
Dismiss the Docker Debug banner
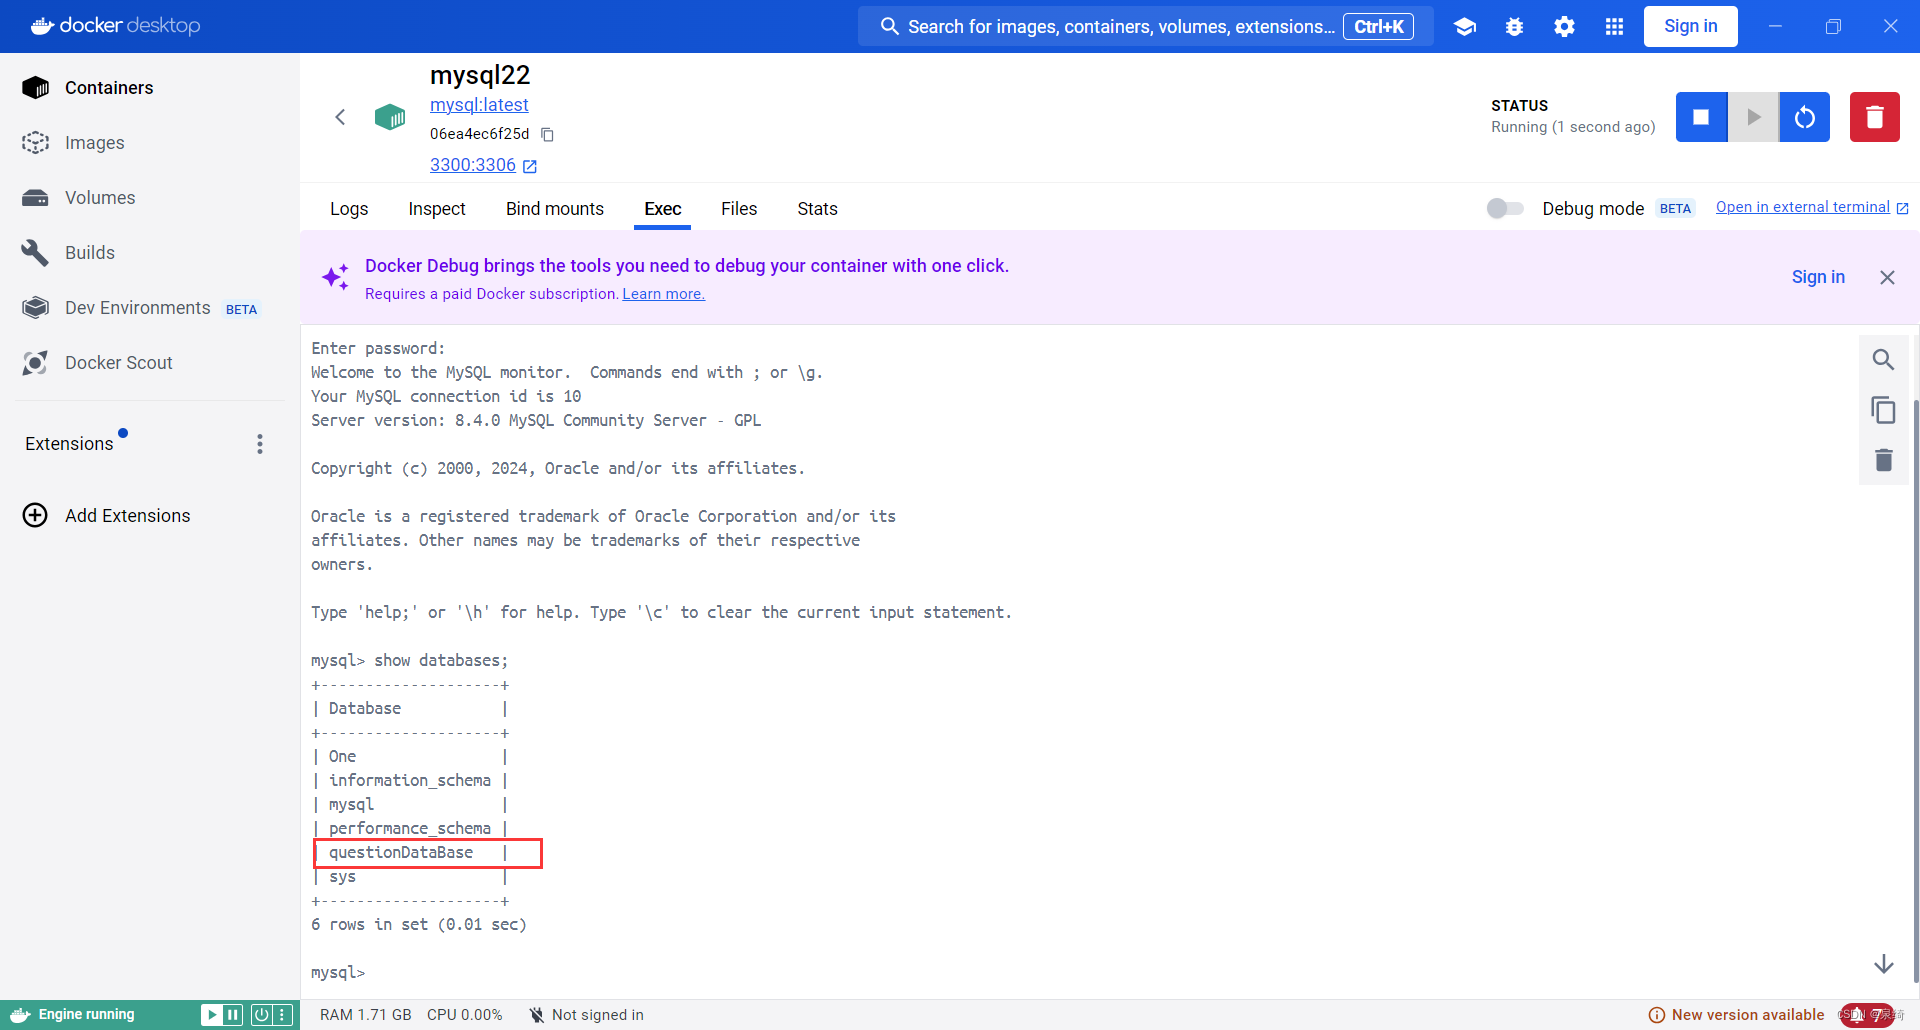[1887, 277]
